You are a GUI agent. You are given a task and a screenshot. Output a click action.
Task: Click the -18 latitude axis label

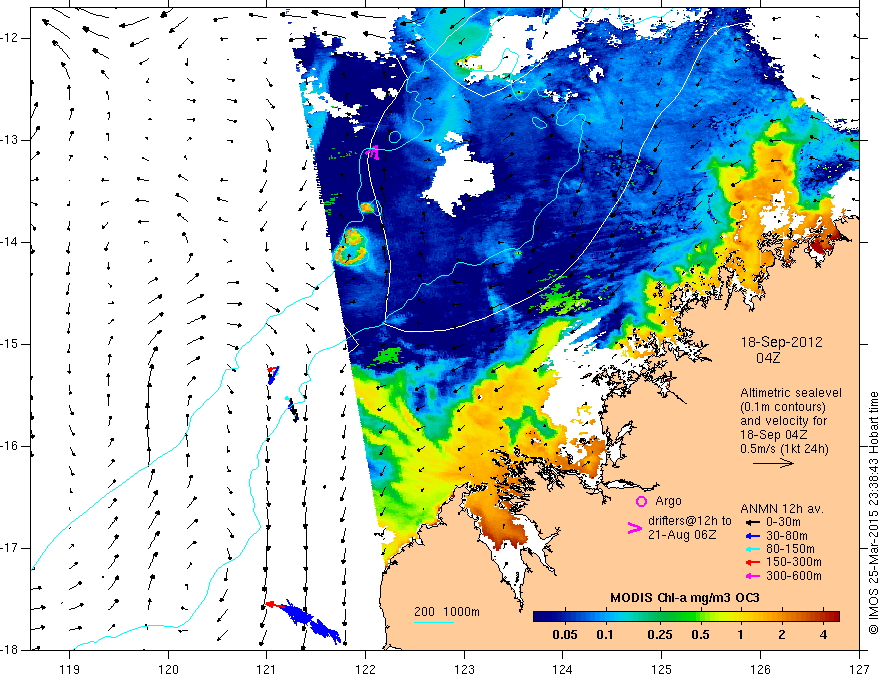point(11,650)
